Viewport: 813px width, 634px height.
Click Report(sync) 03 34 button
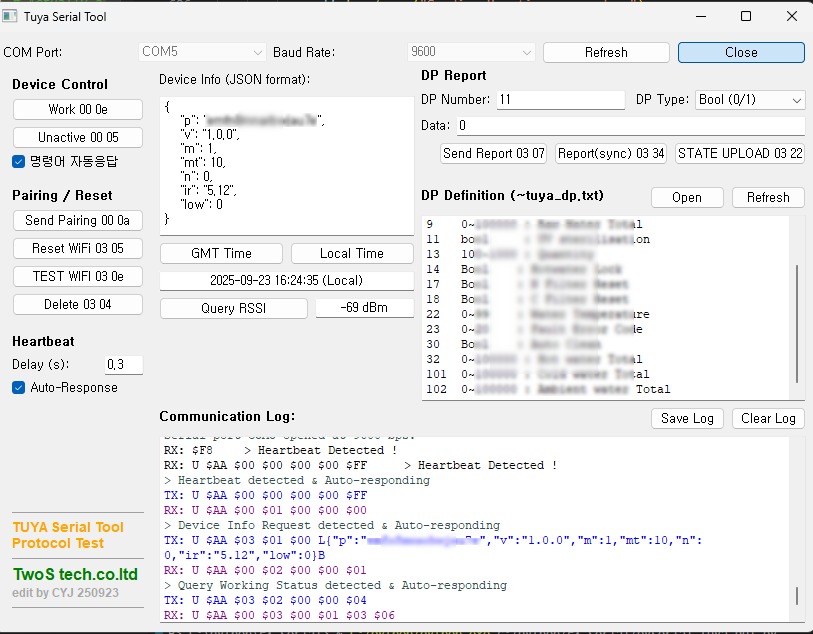611,153
